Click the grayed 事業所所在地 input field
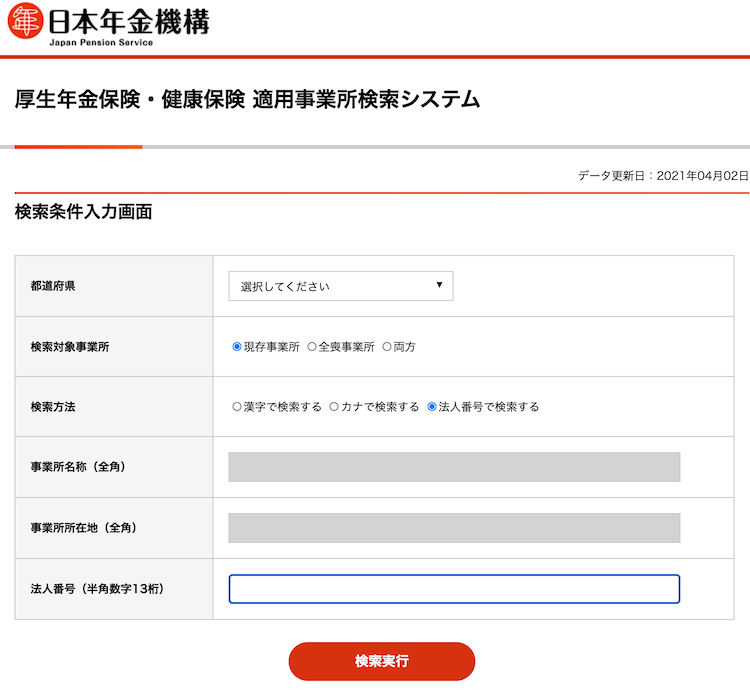Image resolution: width=750 pixels, height=690 pixels. tap(454, 528)
